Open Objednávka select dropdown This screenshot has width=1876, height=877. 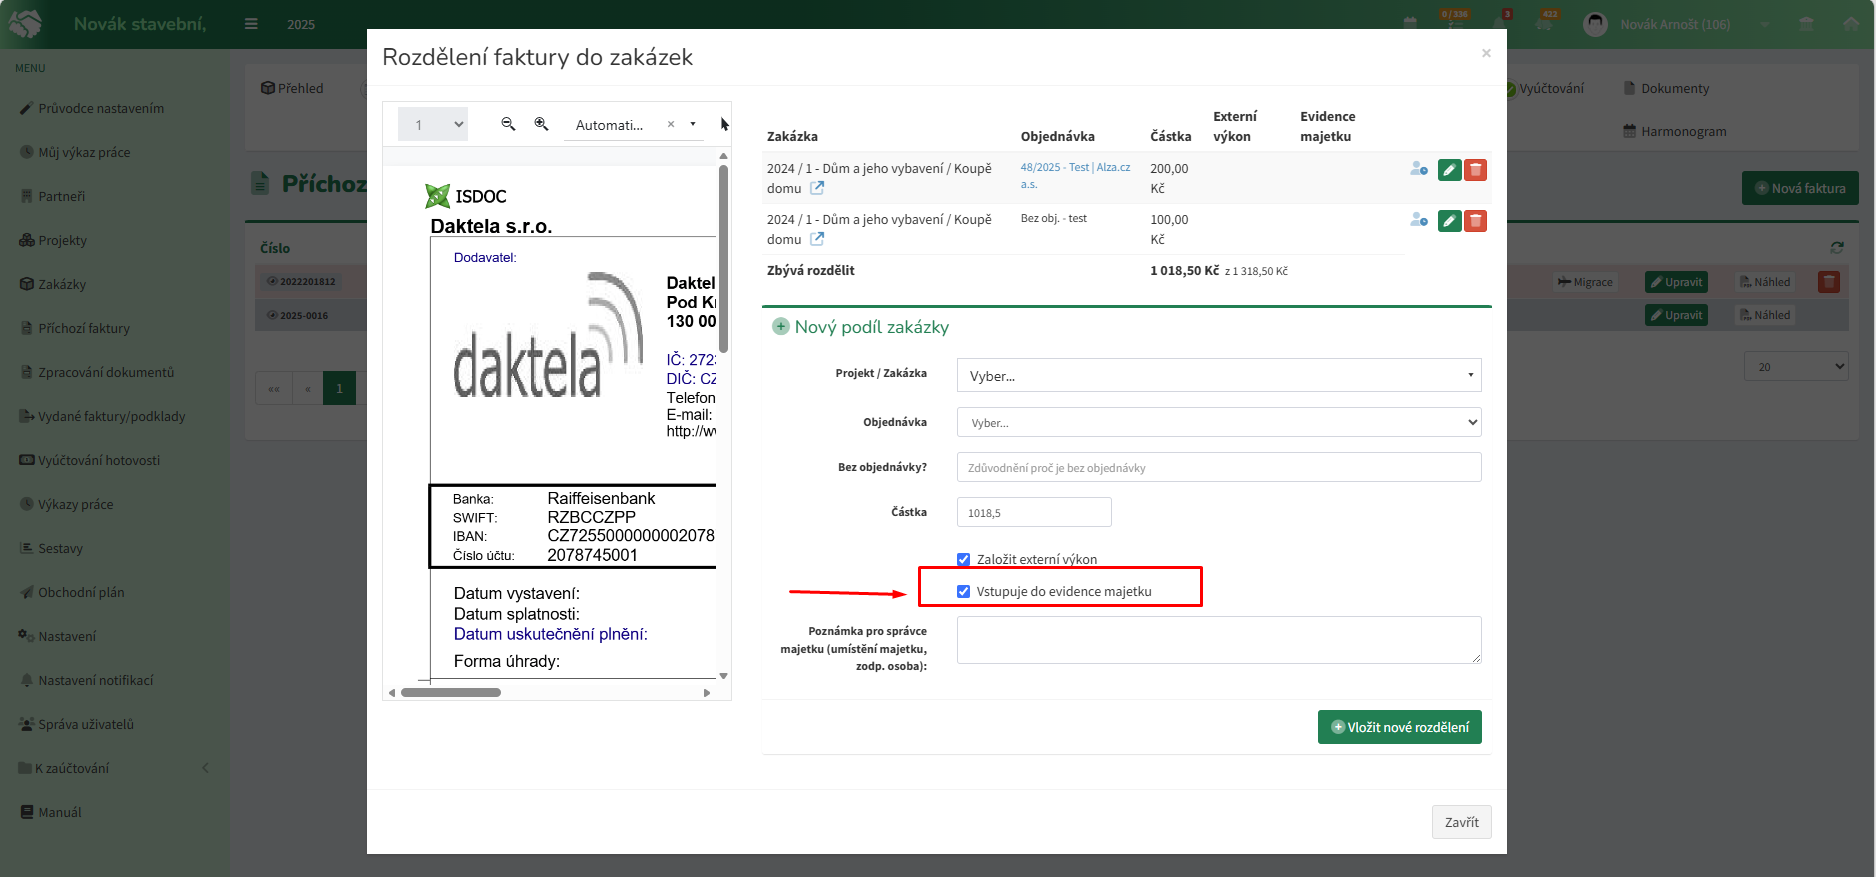(x=1219, y=422)
